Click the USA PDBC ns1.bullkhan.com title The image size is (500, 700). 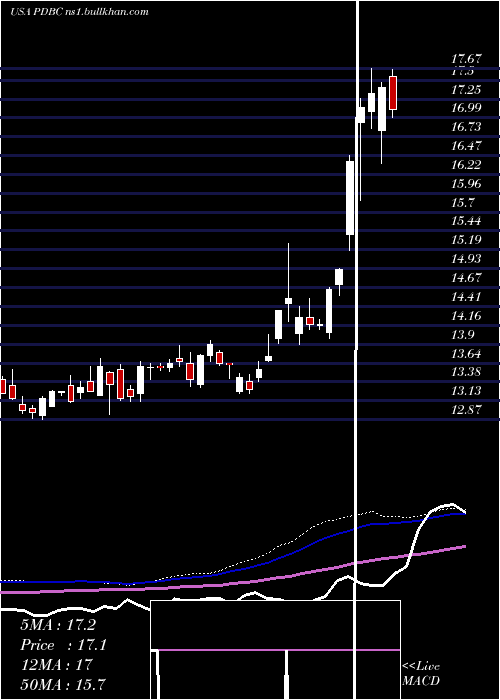coord(79,12)
